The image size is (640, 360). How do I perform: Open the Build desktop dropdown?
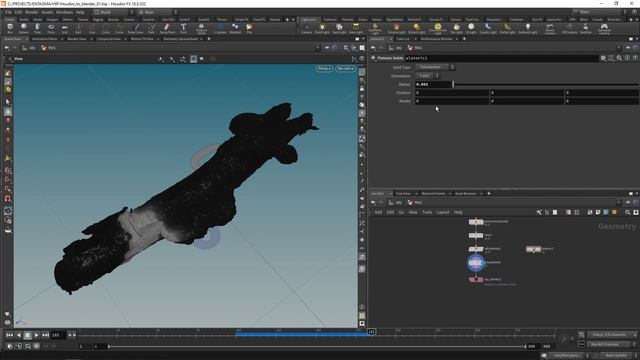point(114,12)
